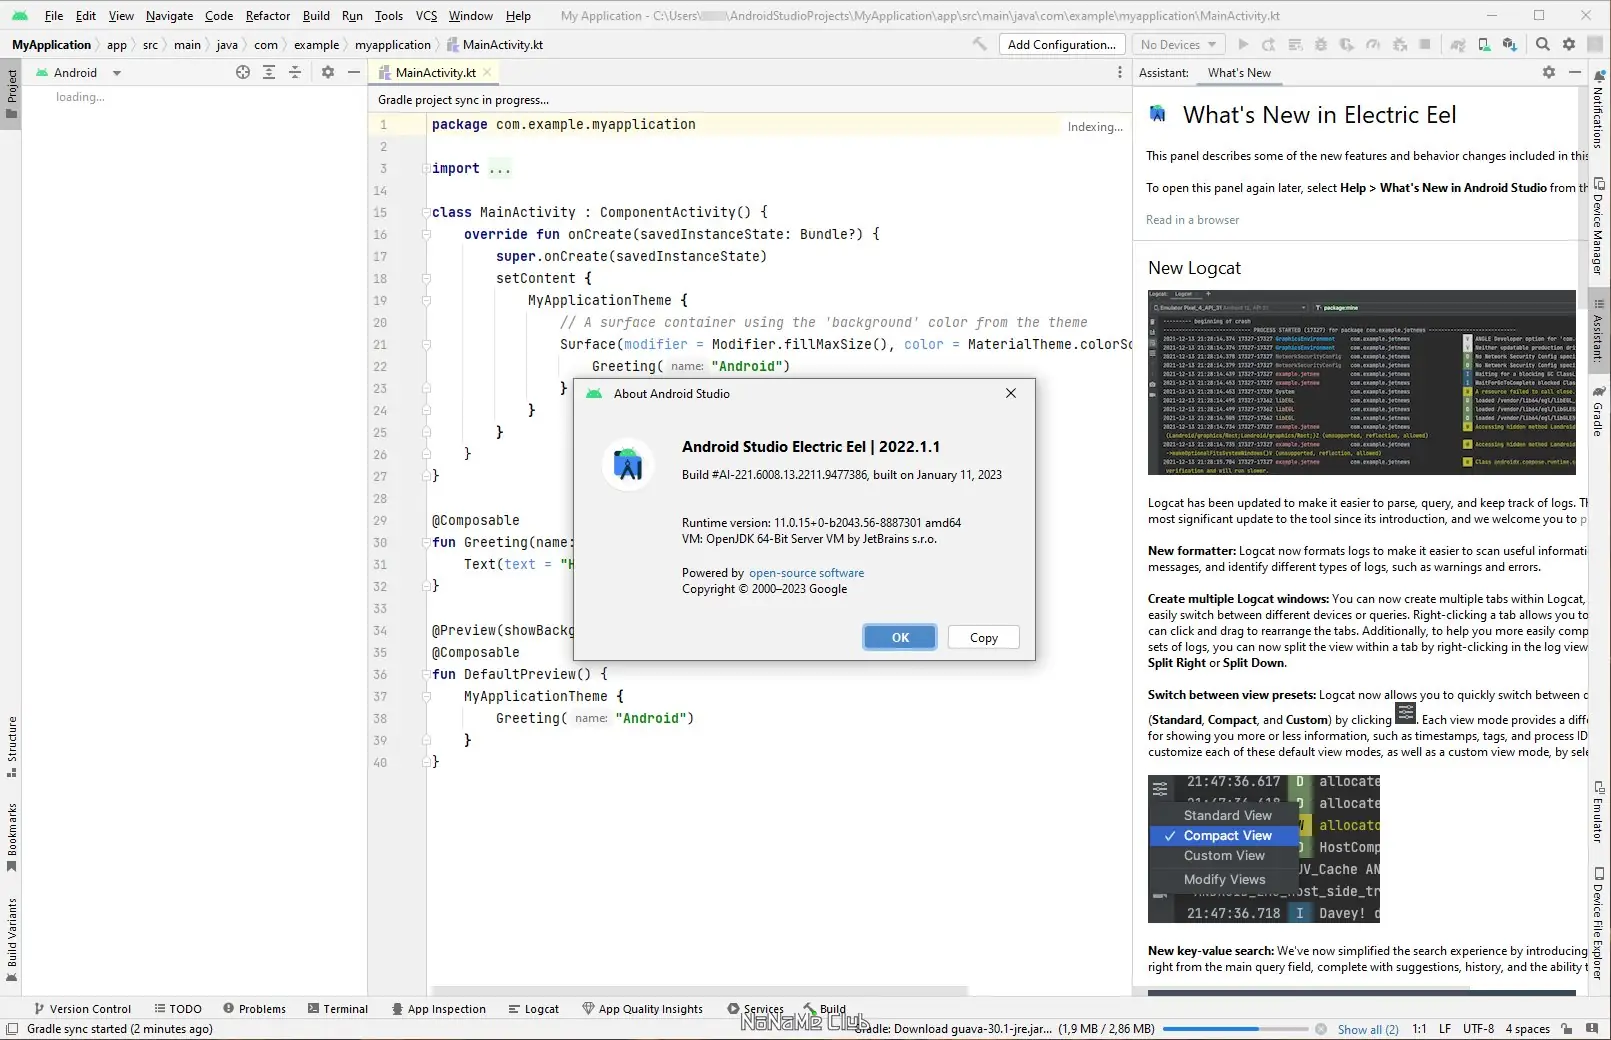The image size is (1611, 1040).
Task: Open the No Devices dropdown
Action: pyautogui.click(x=1178, y=44)
